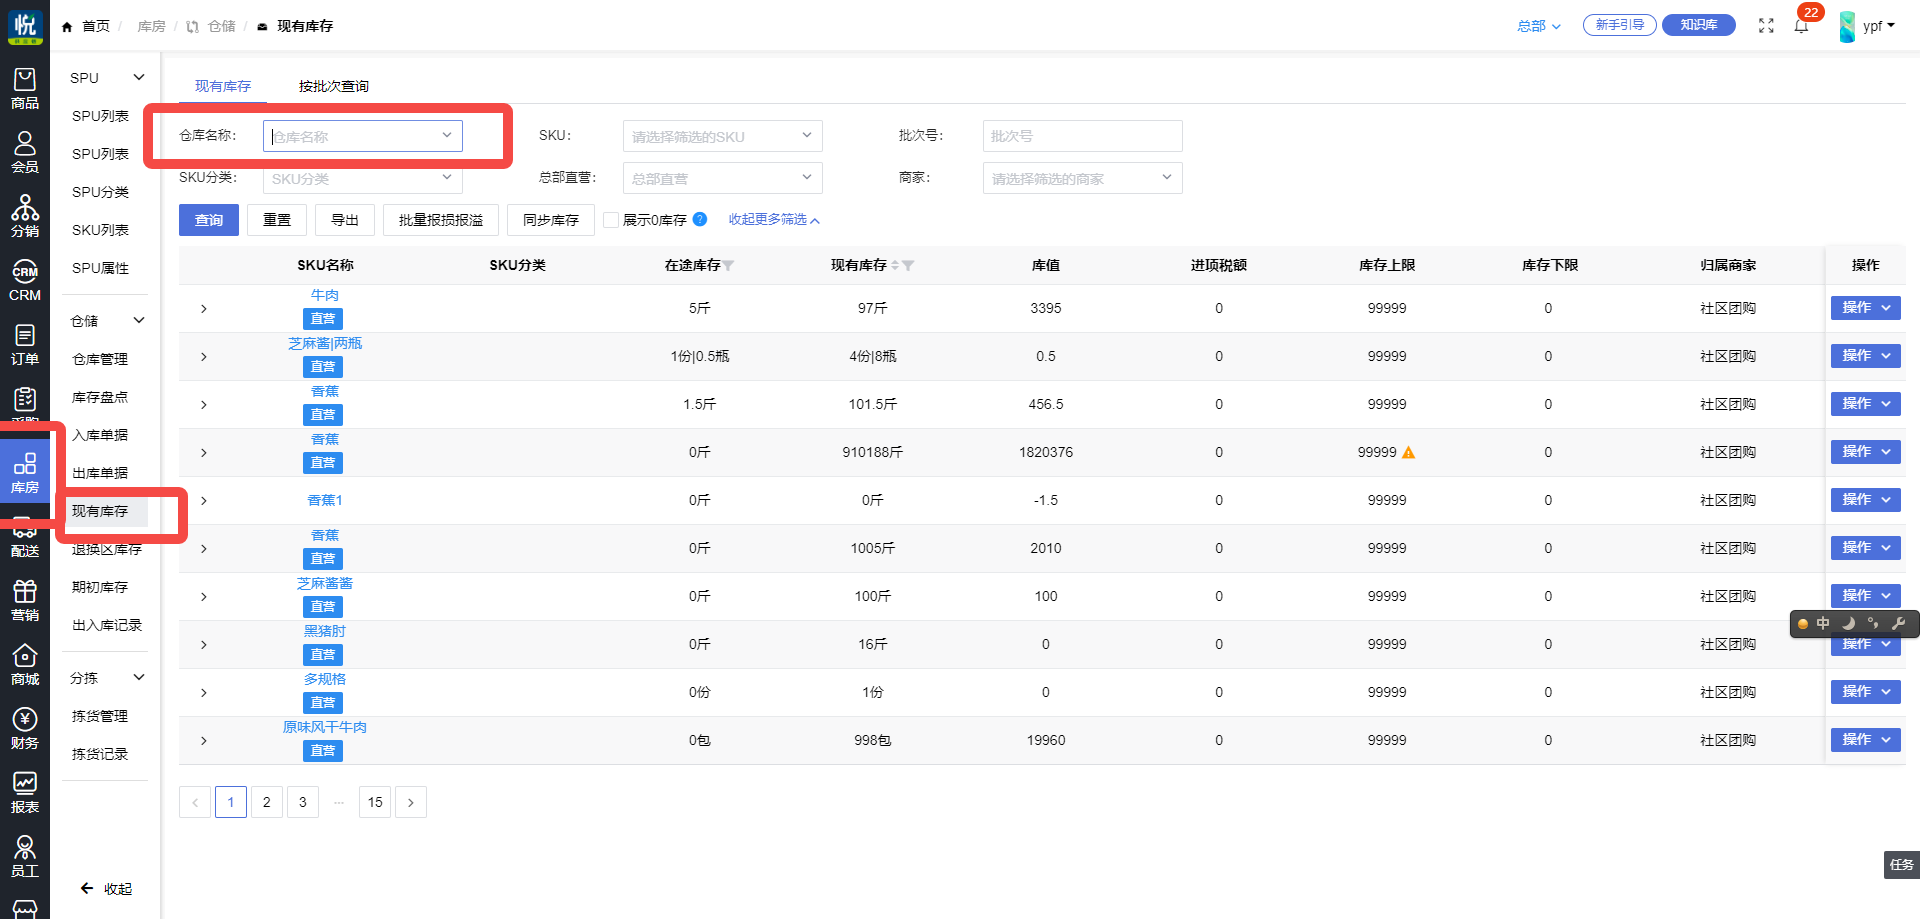Toggle fullscreen mode icon
Screen dimensions: 1920x919
click(1766, 26)
